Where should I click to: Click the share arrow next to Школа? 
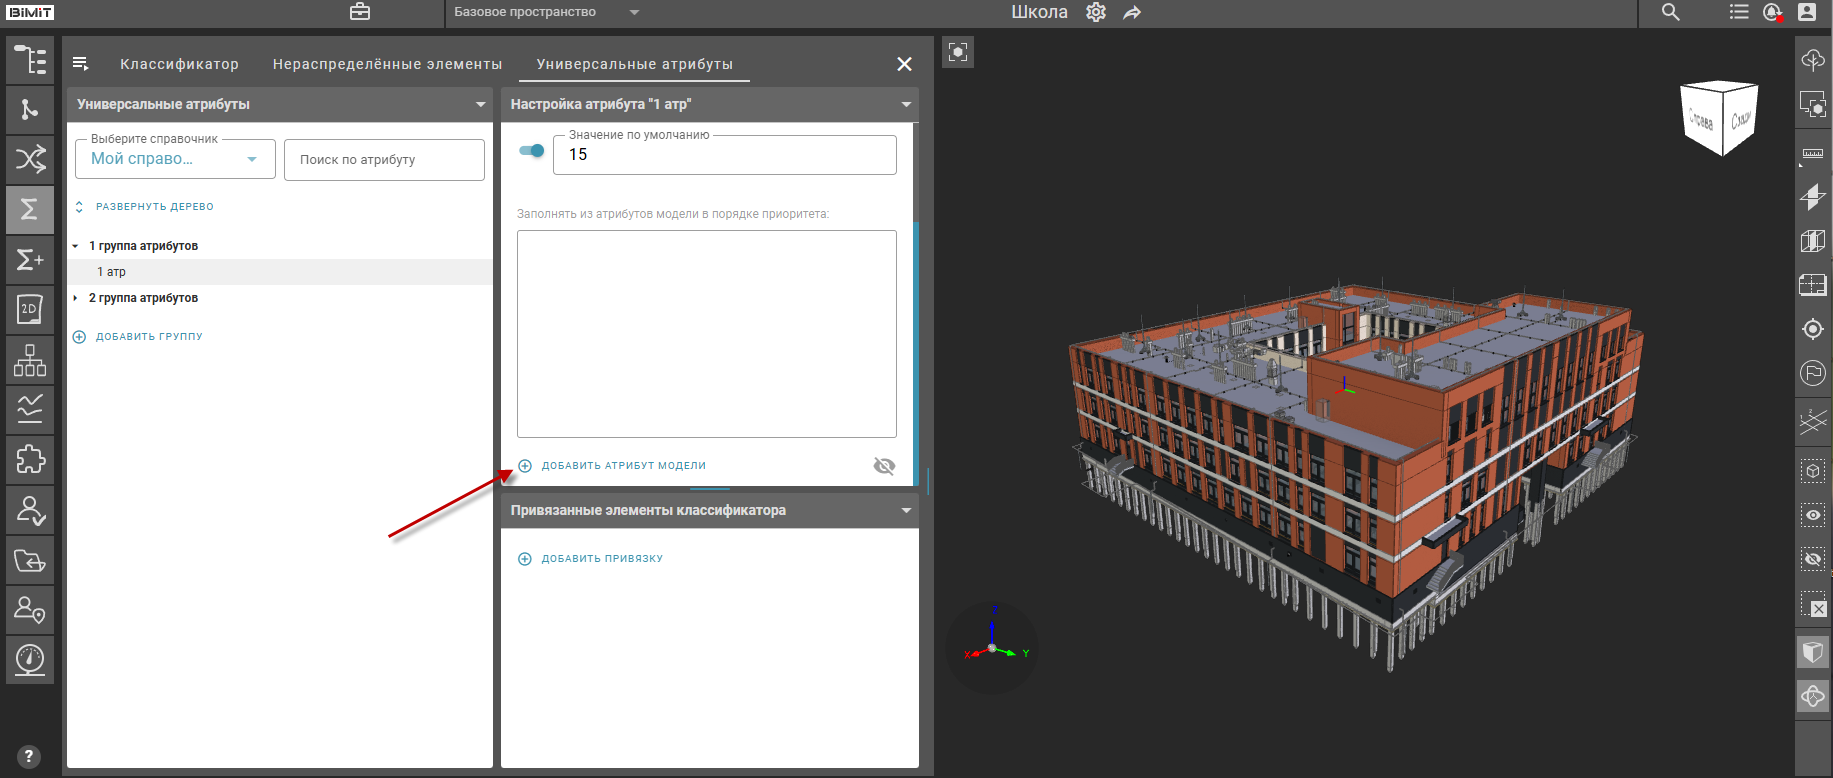[1132, 13]
